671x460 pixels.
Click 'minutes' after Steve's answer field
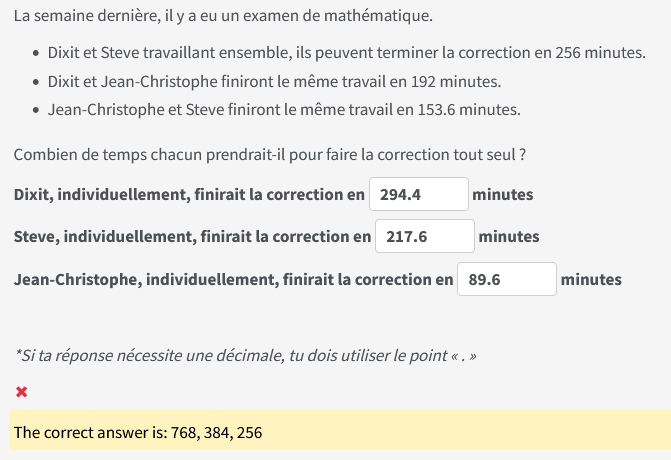[x=509, y=237]
